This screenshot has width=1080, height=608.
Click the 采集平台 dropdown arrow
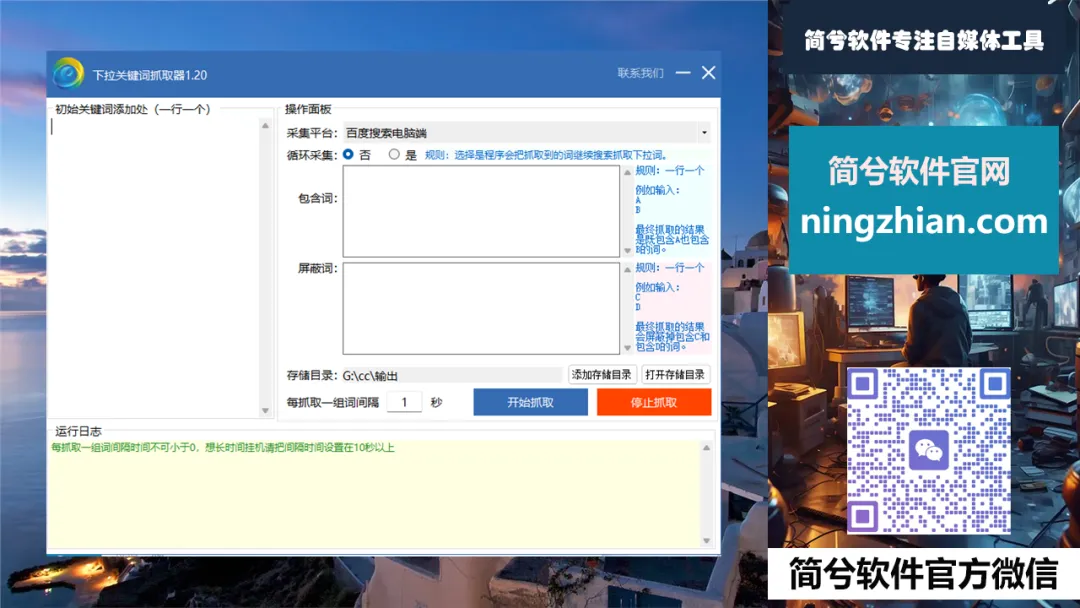[x=704, y=132]
